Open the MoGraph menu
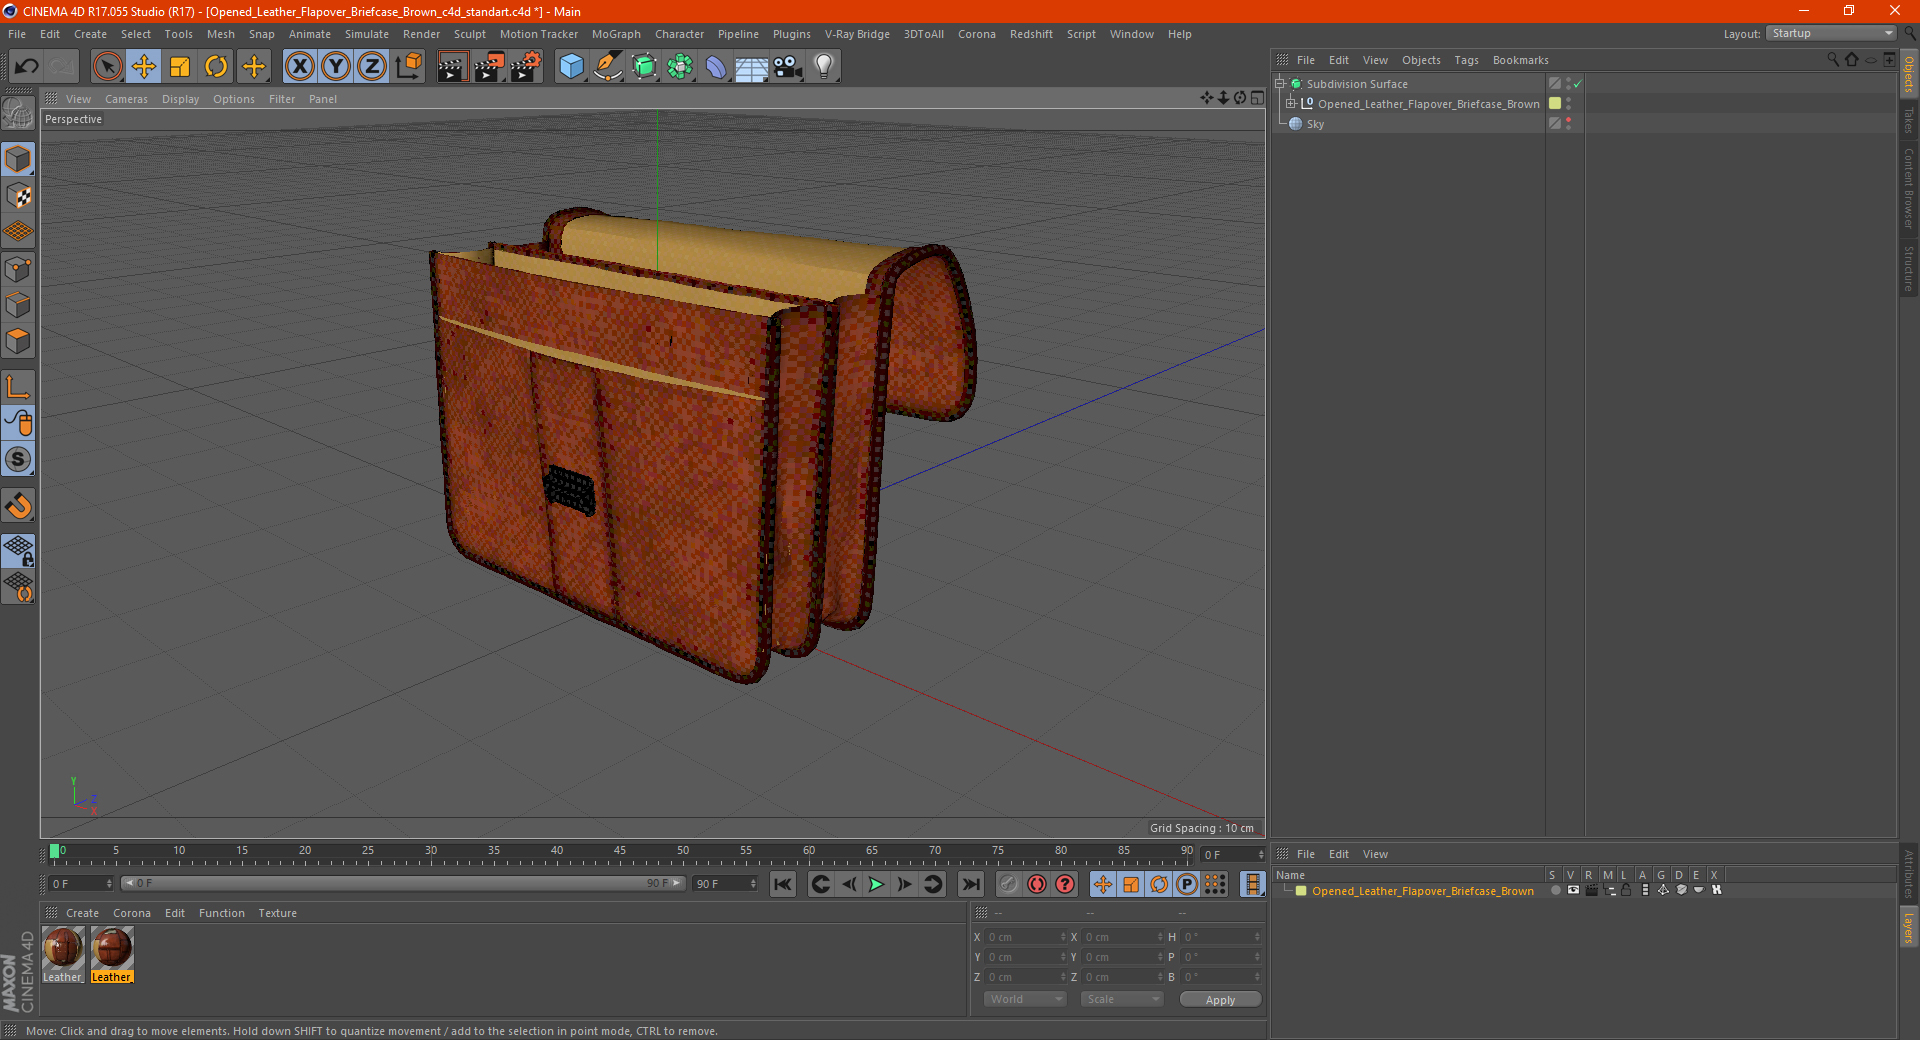This screenshot has width=1920, height=1040. click(x=615, y=34)
